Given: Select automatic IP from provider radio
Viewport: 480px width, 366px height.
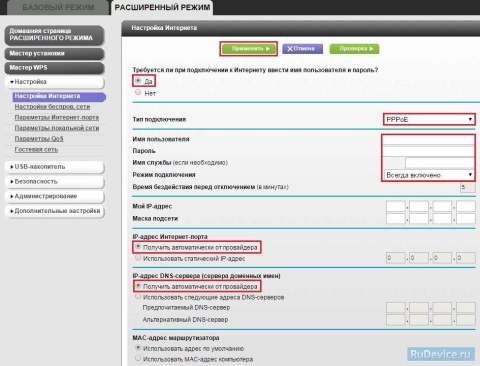Looking at the screenshot, I should pos(138,247).
